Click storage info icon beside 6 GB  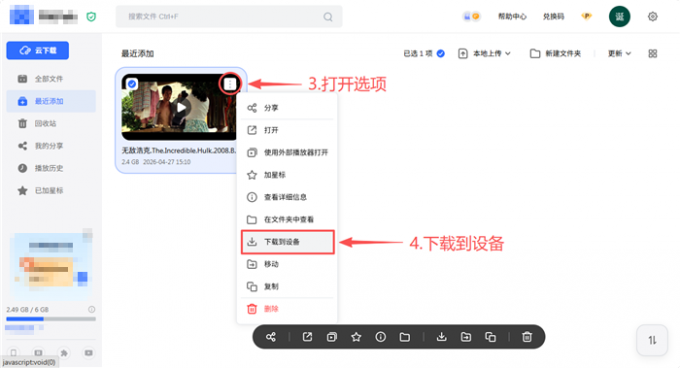point(92,309)
